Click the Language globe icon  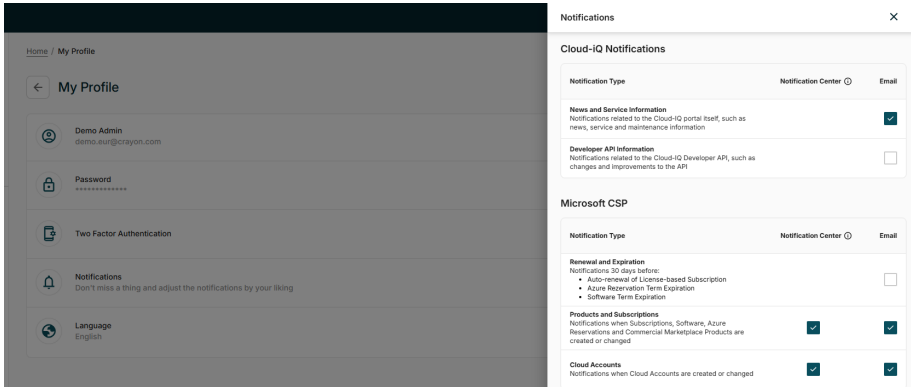tap(49, 331)
